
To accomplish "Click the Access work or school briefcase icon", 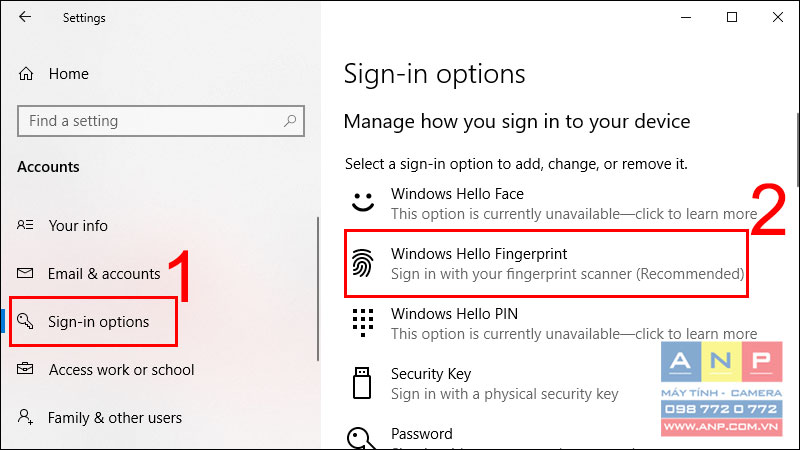I will [x=25, y=368].
